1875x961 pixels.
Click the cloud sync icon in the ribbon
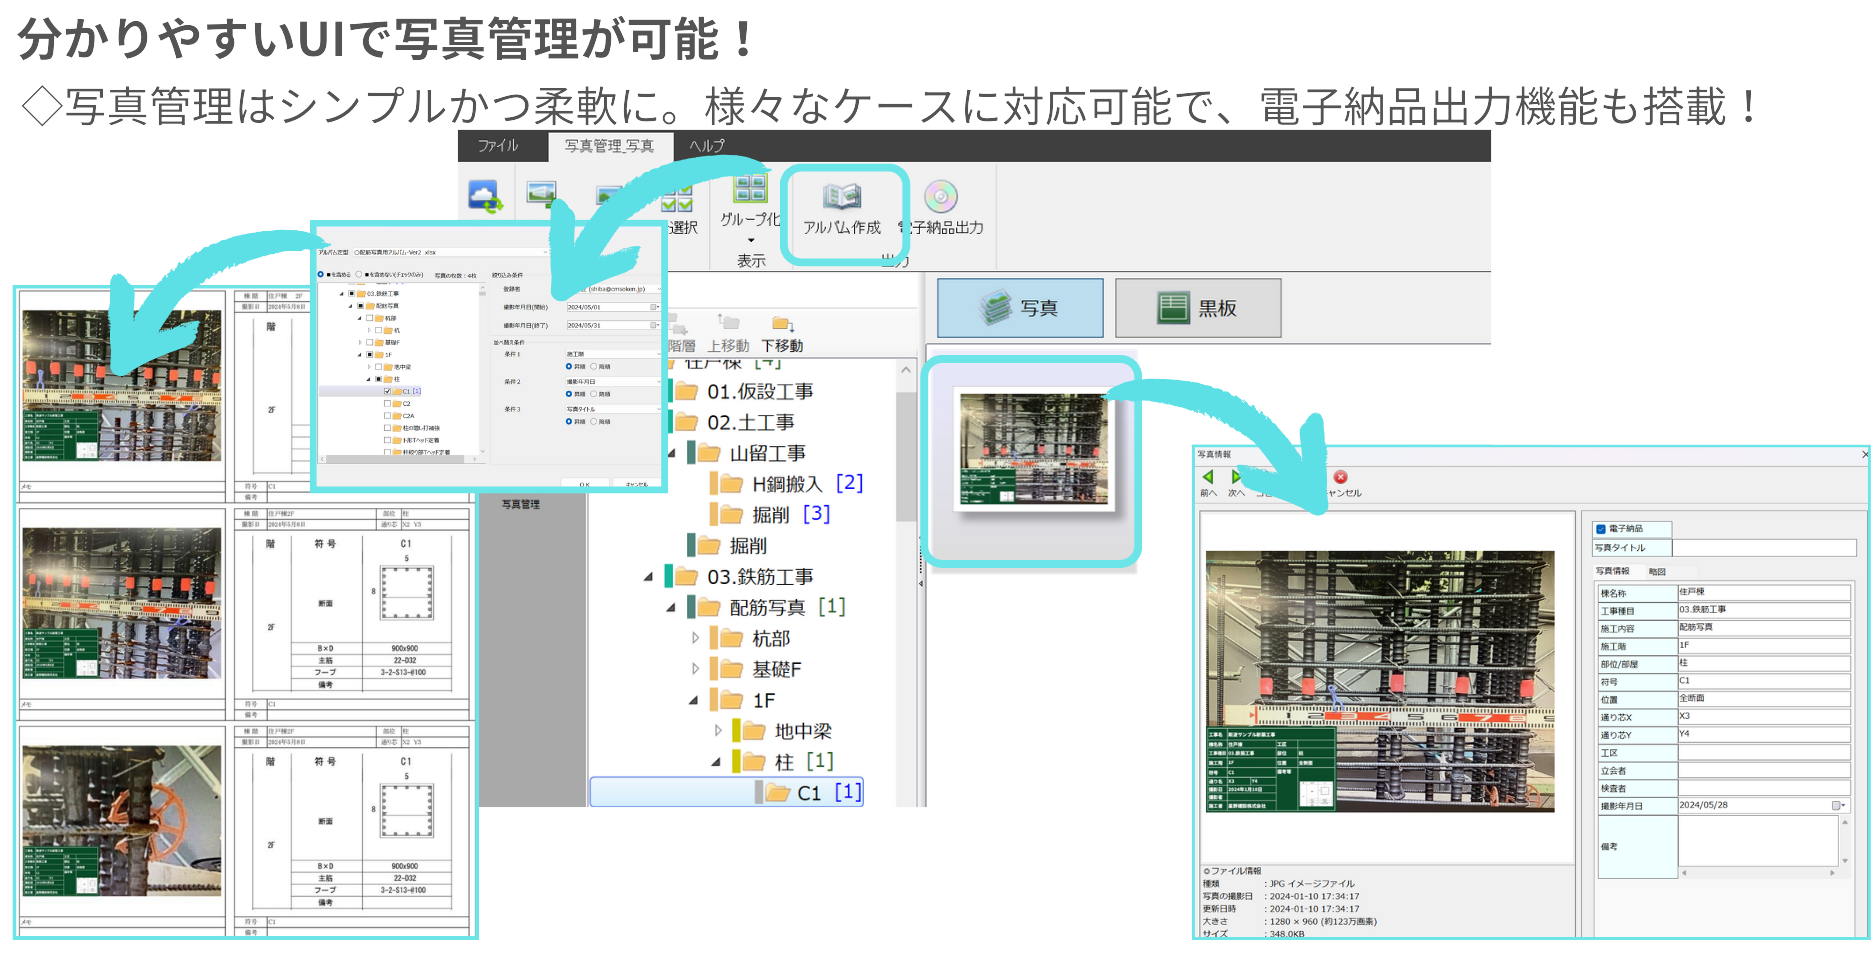[485, 196]
